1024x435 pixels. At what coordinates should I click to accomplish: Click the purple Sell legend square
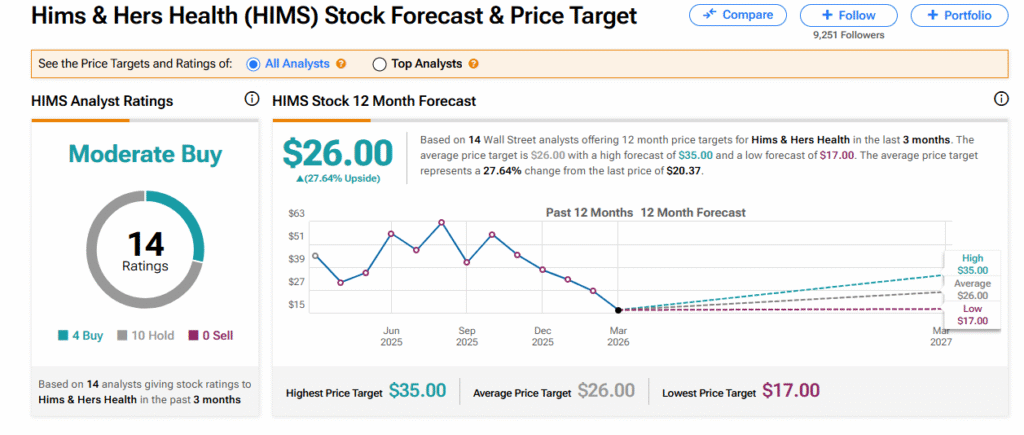click(193, 336)
